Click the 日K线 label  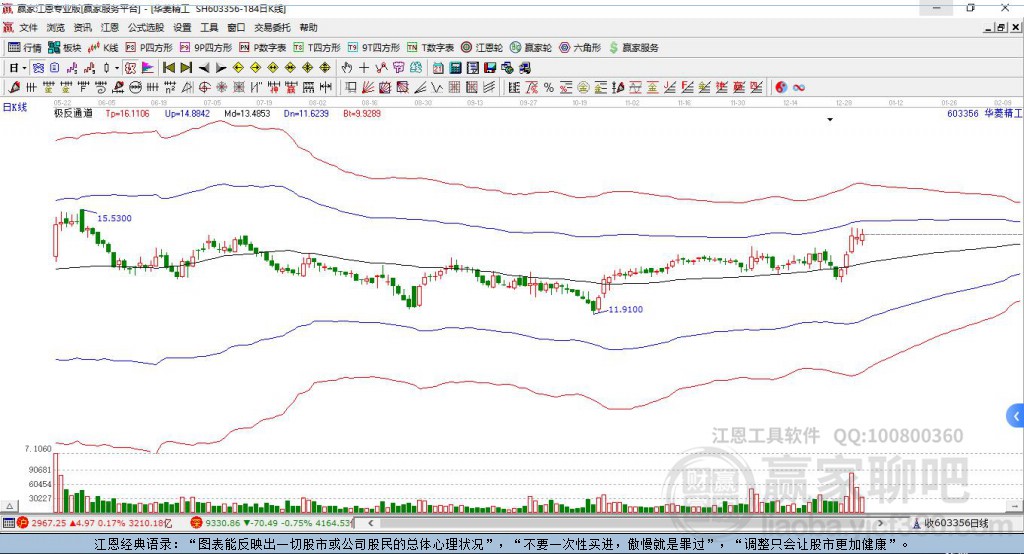tap(14, 107)
